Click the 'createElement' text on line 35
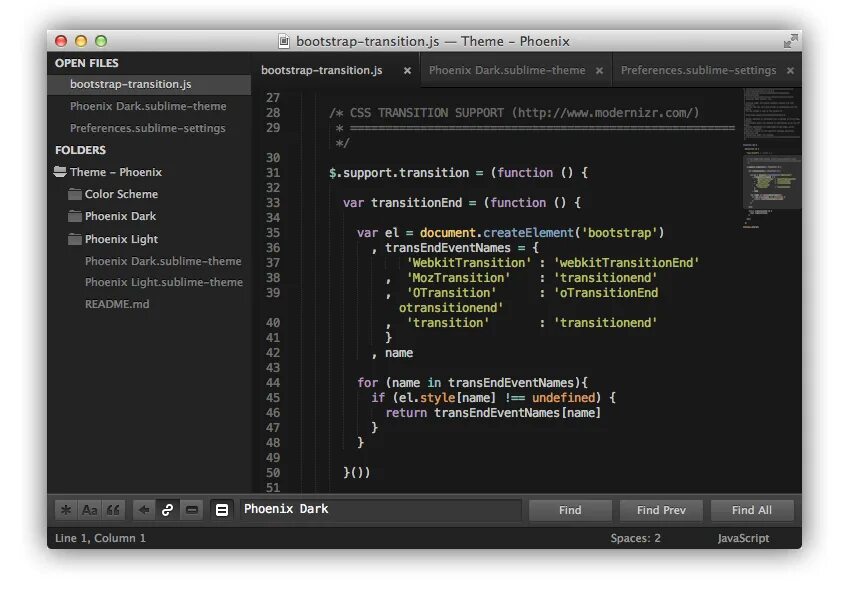Viewport: 850px width, 593px height. point(528,233)
